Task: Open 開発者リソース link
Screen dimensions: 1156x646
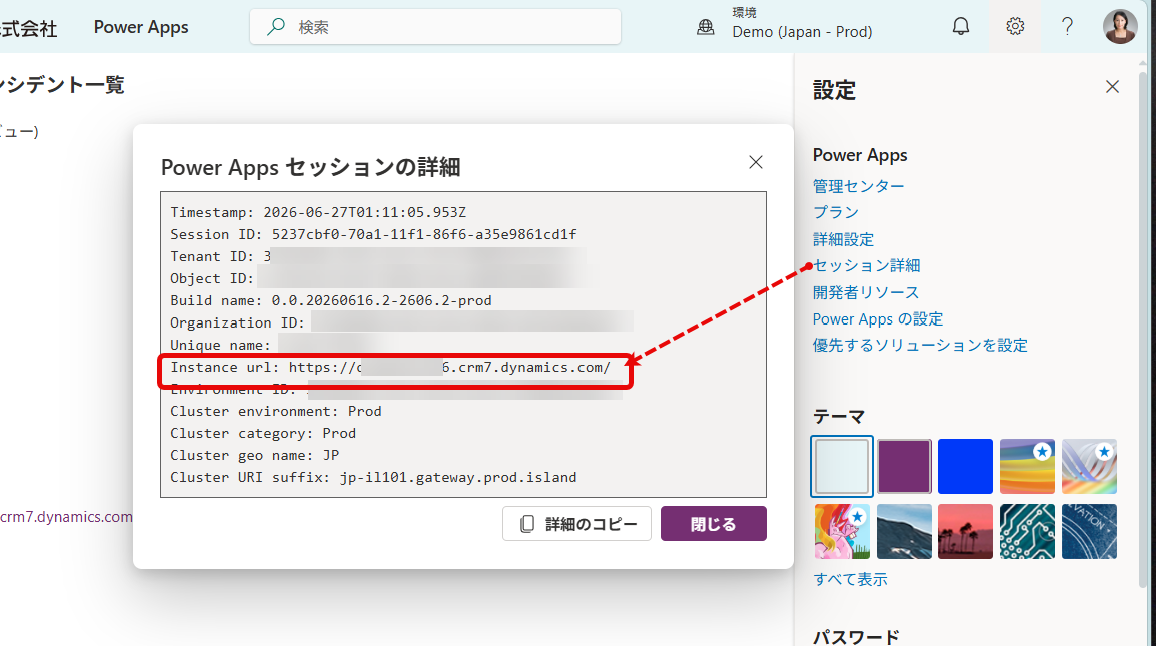Action: pos(866,292)
